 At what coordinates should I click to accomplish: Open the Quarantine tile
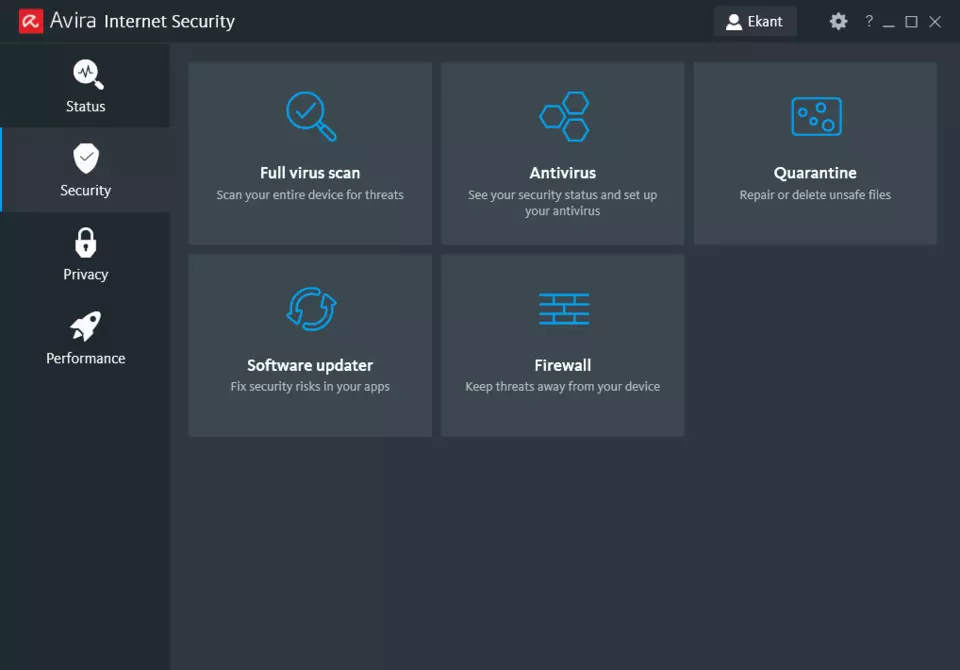(815, 152)
